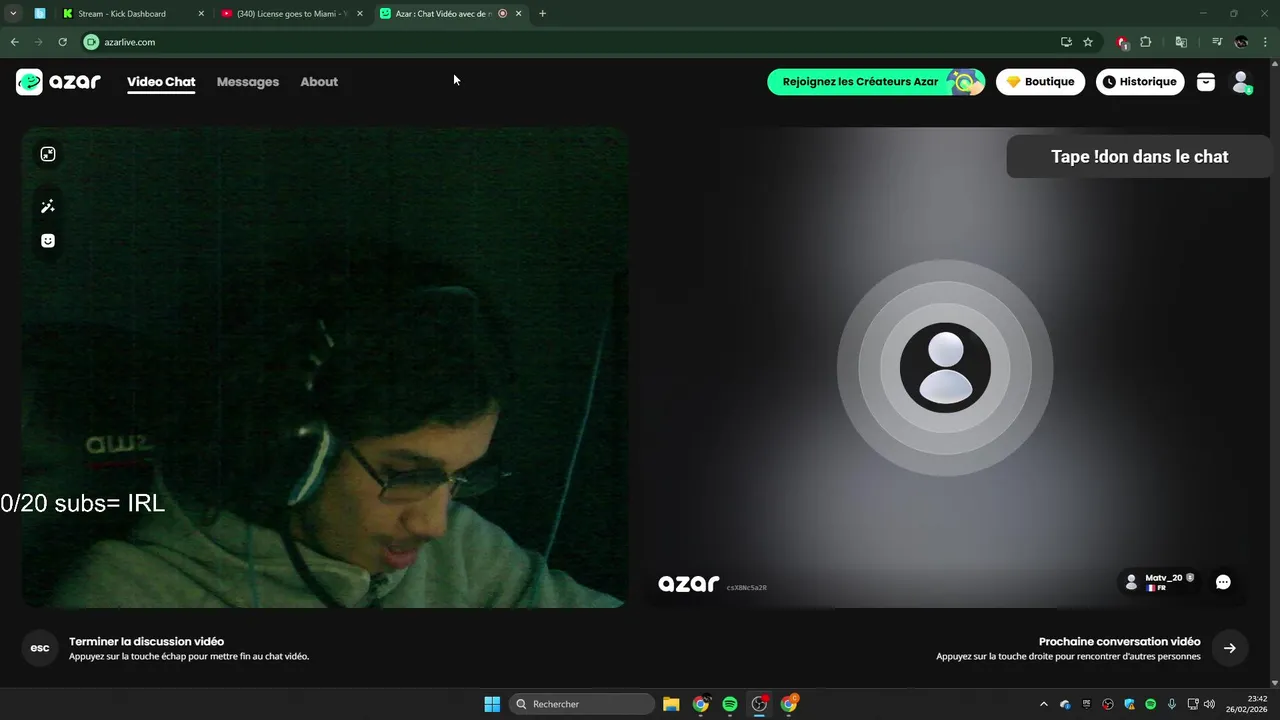This screenshot has width=1280, height=720.
Task: Open the face filter smiley icon
Action: tap(48, 241)
